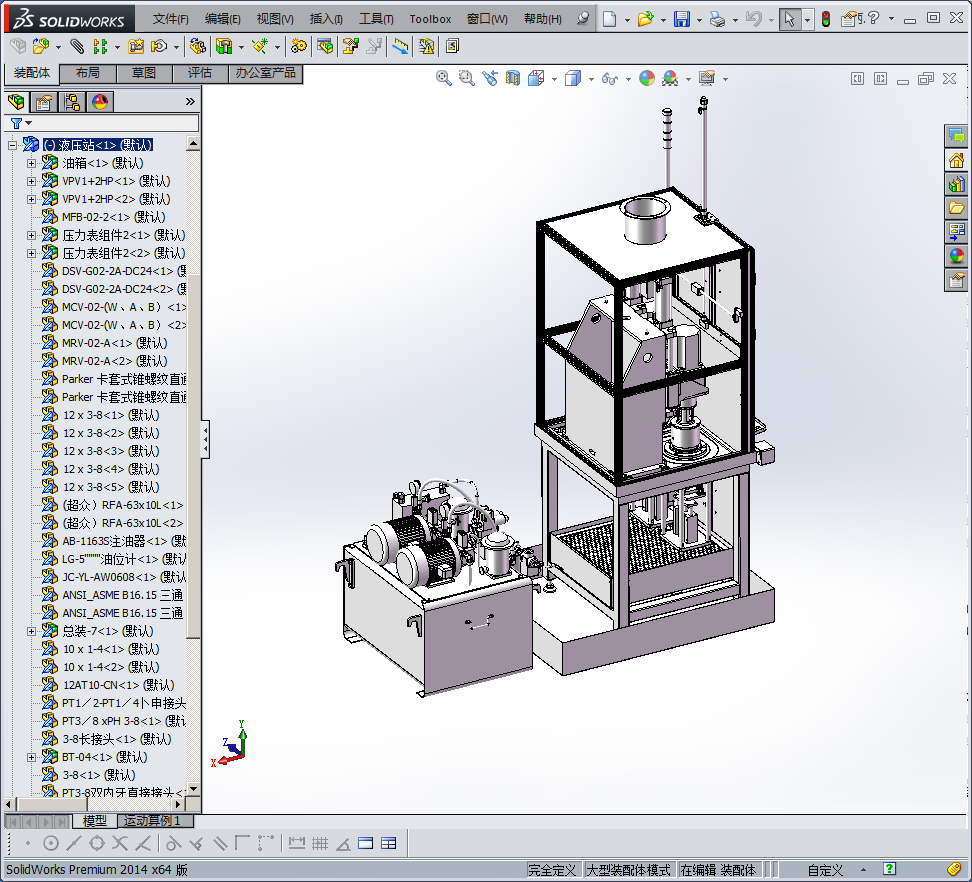Open the DisplayManager panel tab
Screen dimensions: 972x882
tap(100, 102)
